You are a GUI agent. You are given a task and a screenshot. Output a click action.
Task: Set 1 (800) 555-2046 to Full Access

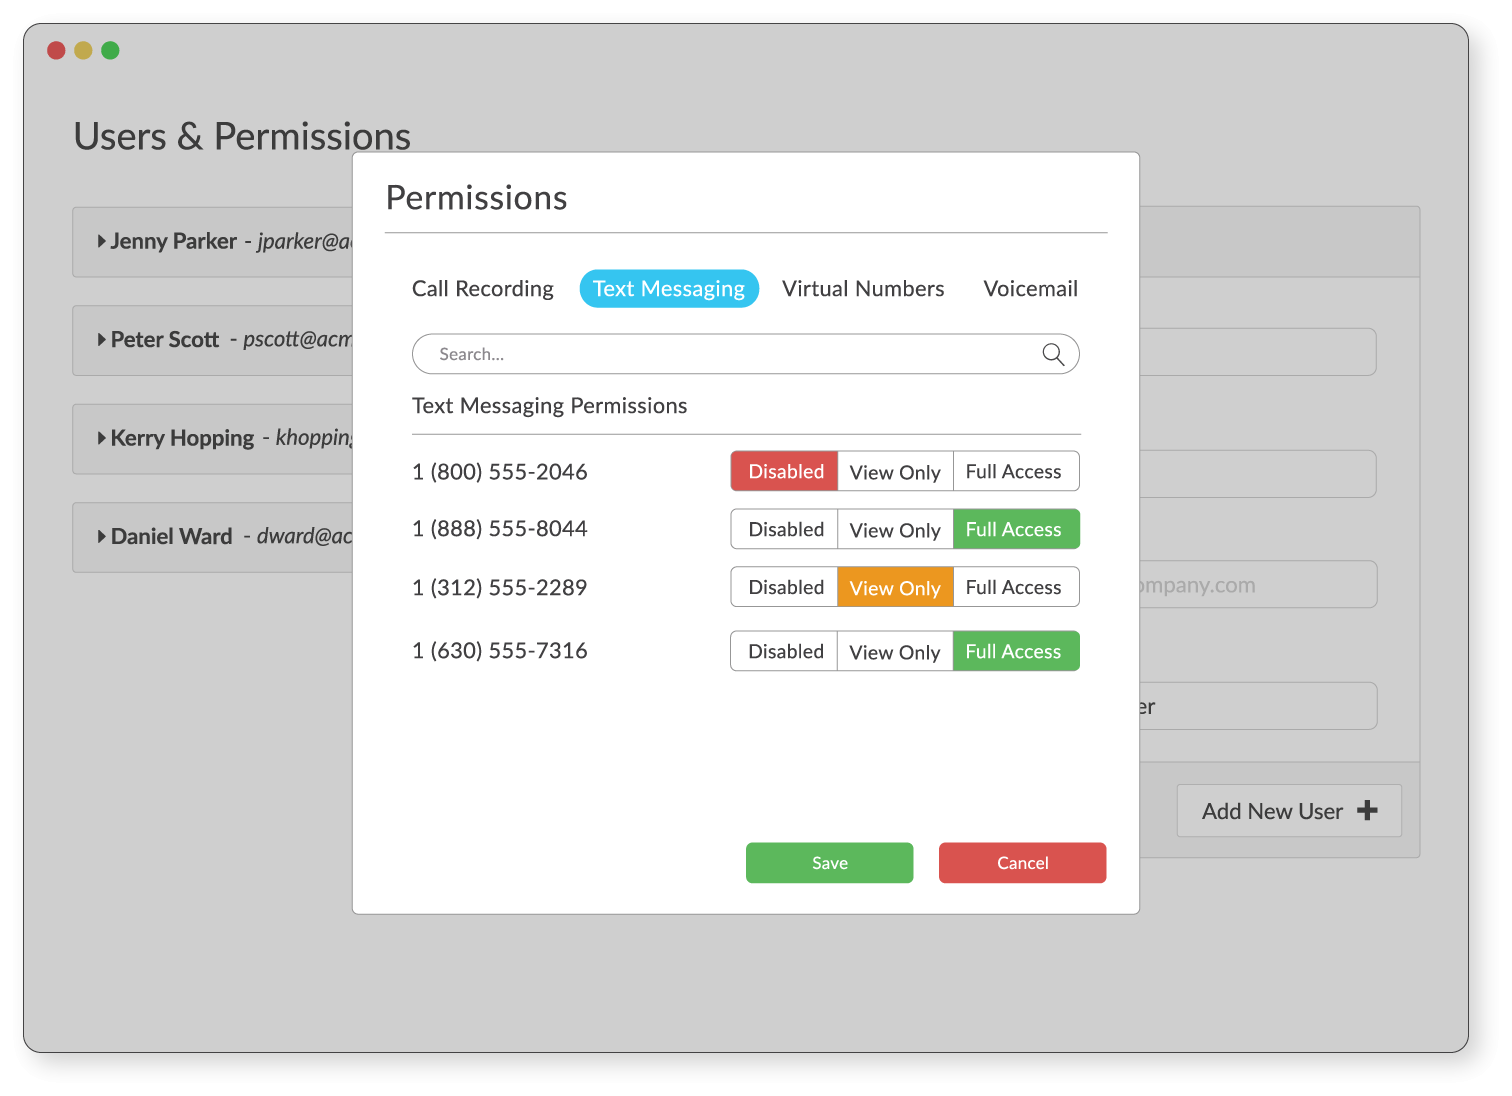(1015, 471)
